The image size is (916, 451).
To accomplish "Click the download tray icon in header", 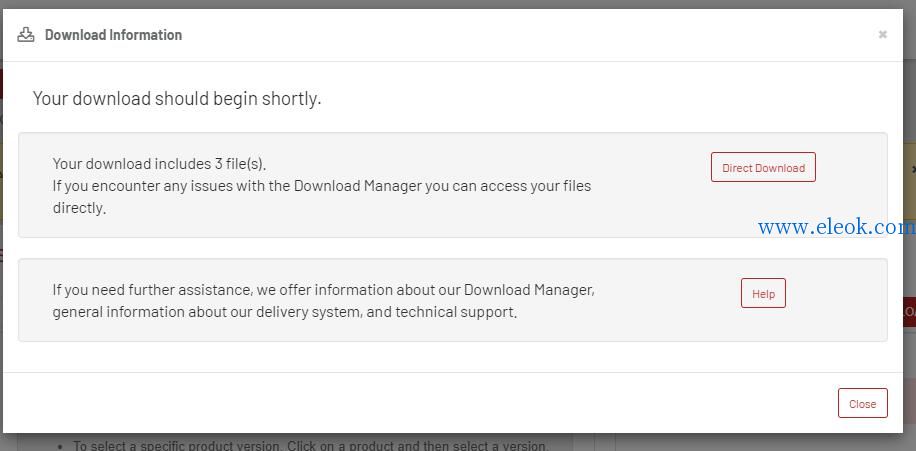I will [x=26, y=35].
